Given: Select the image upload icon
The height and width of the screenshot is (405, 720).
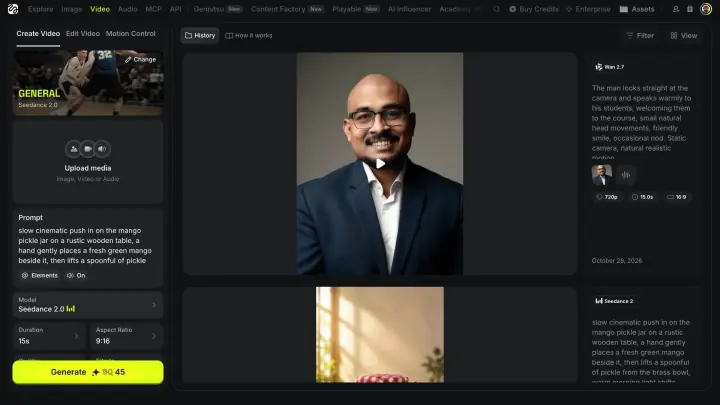Looking at the screenshot, I should [73, 149].
